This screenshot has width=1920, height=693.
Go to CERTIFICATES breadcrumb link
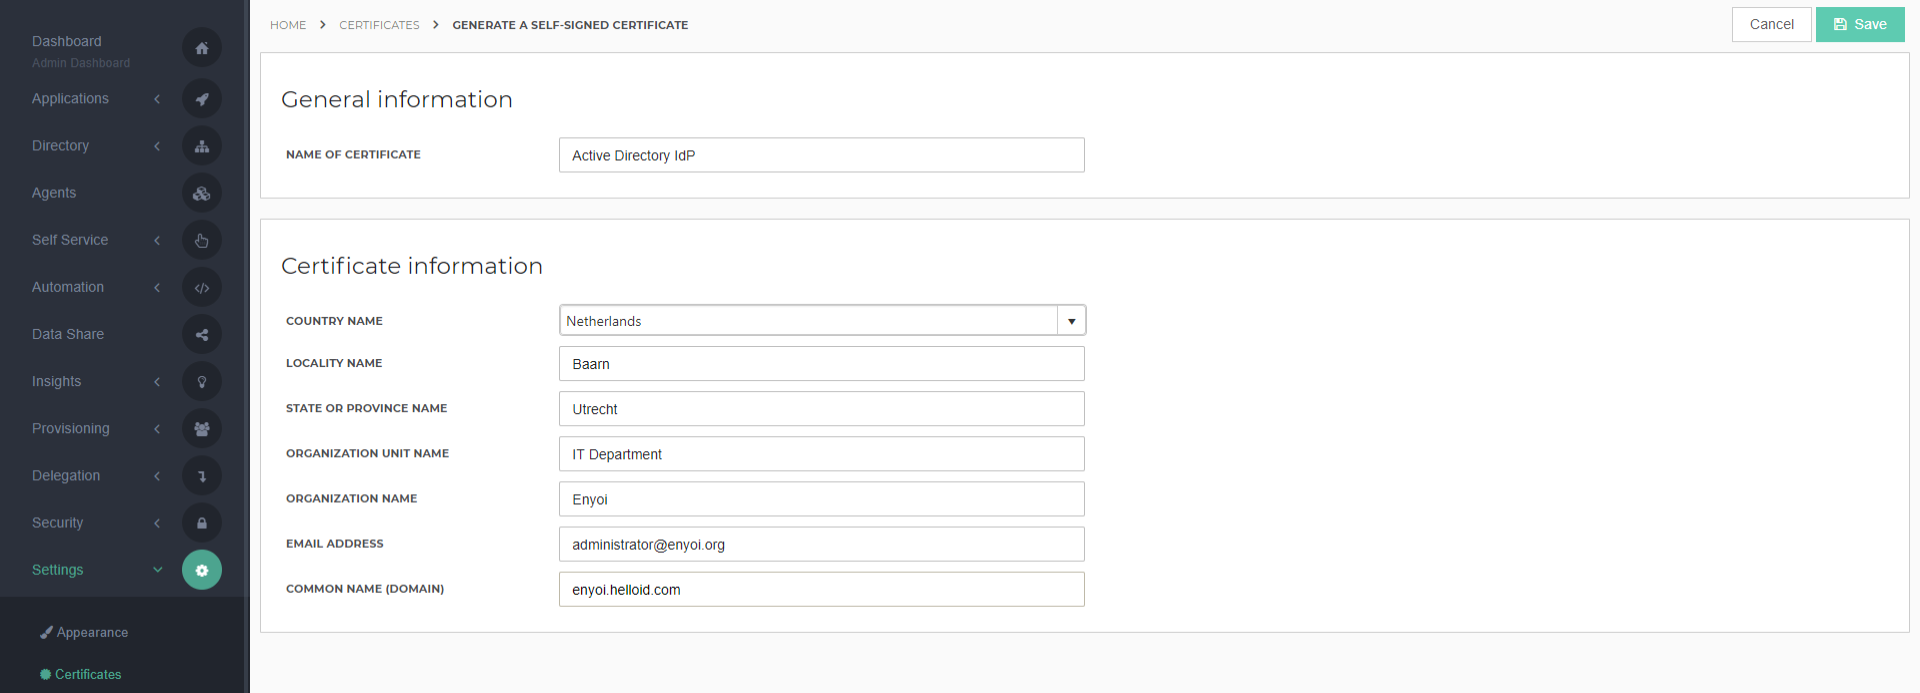click(379, 25)
